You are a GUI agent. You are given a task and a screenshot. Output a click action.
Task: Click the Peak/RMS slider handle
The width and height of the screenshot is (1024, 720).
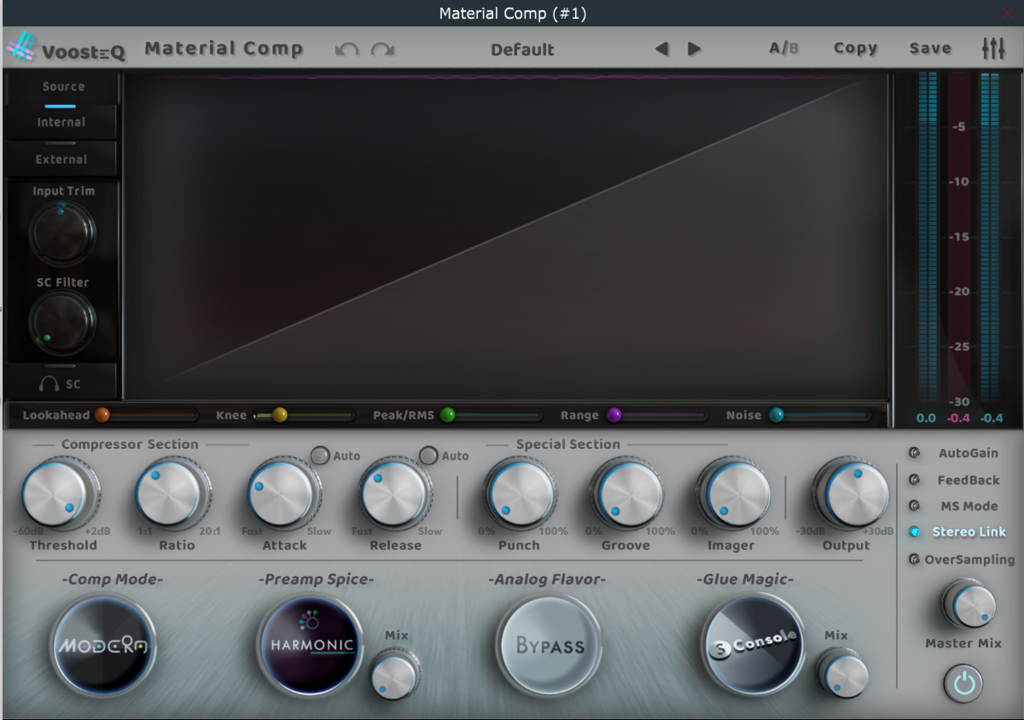pos(447,415)
